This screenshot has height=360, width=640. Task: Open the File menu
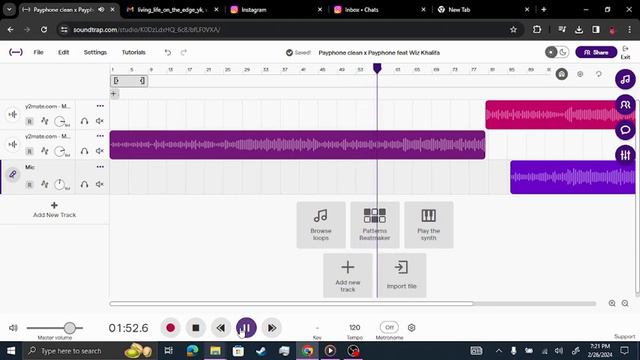pos(38,52)
